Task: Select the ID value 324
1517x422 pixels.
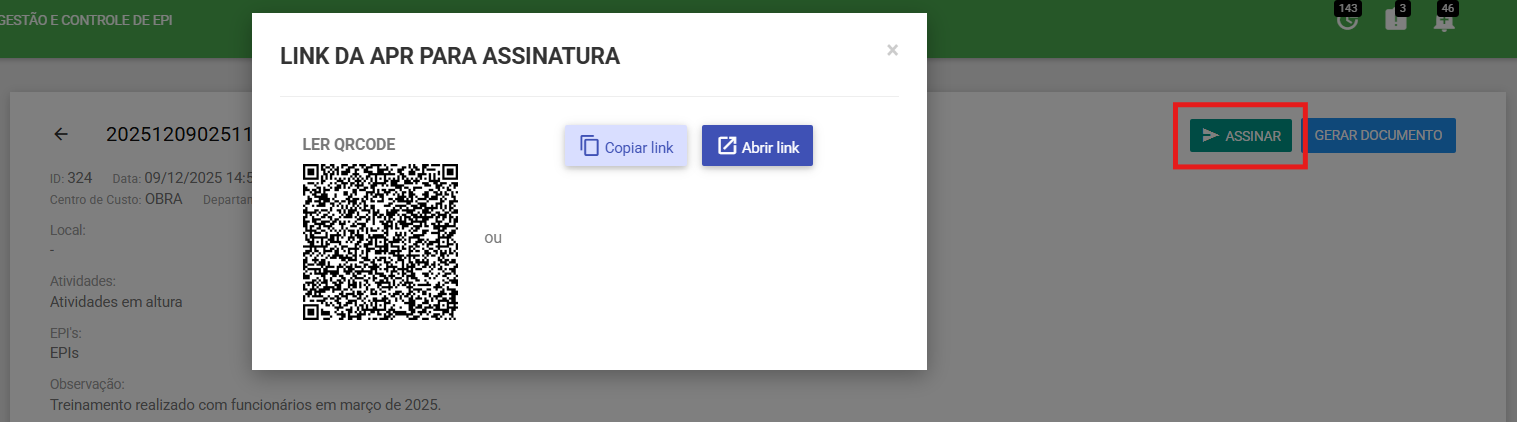Action: pyautogui.click(x=80, y=178)
